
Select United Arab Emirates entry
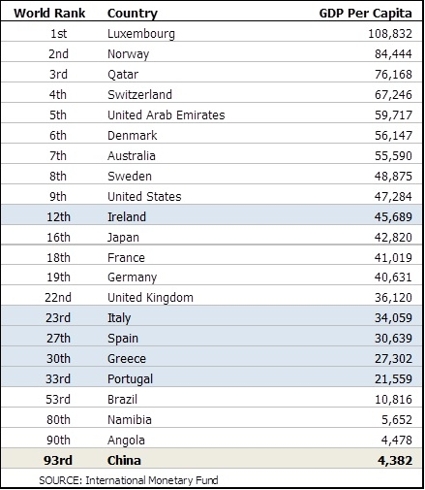[166, 115]
